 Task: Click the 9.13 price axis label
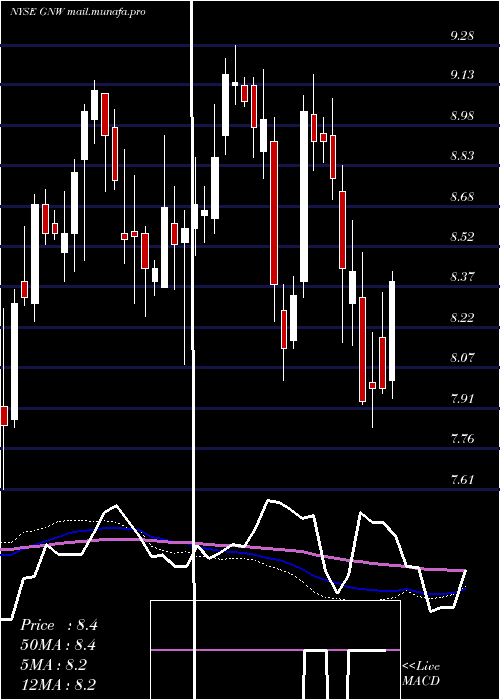462,75
